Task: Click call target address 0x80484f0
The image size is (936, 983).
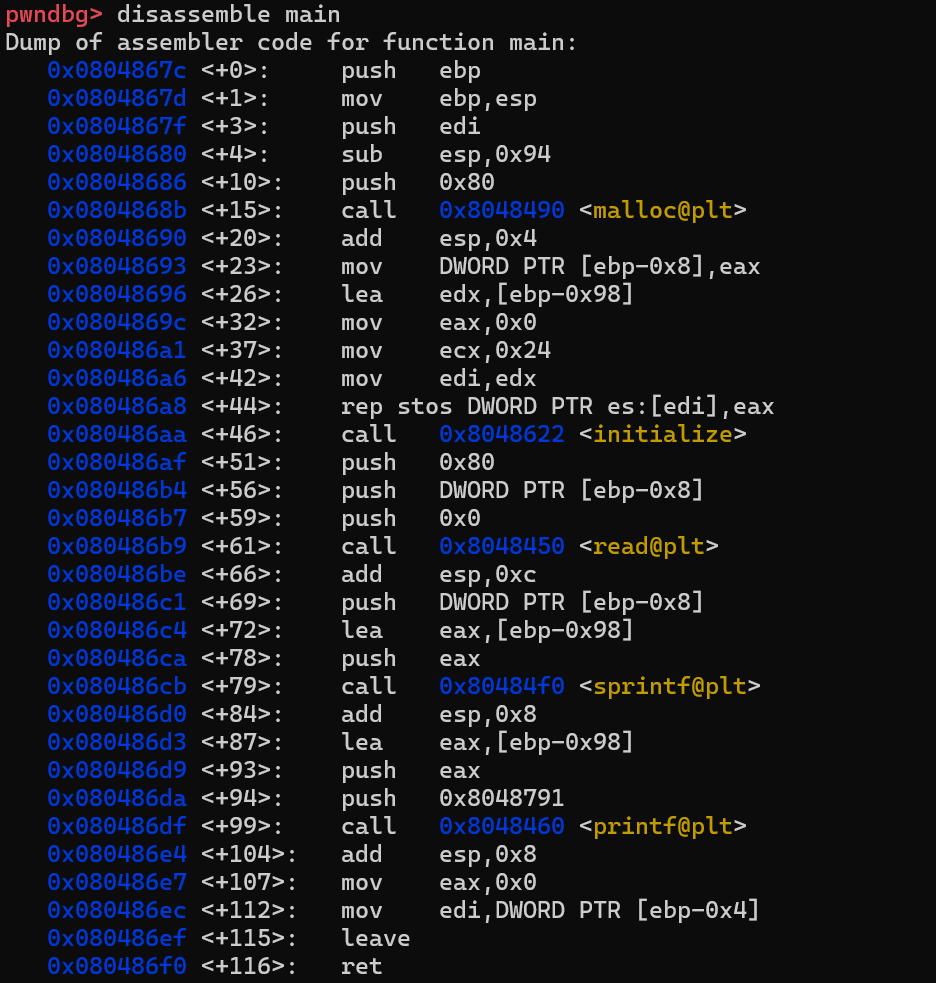Action: pos(501,686)
